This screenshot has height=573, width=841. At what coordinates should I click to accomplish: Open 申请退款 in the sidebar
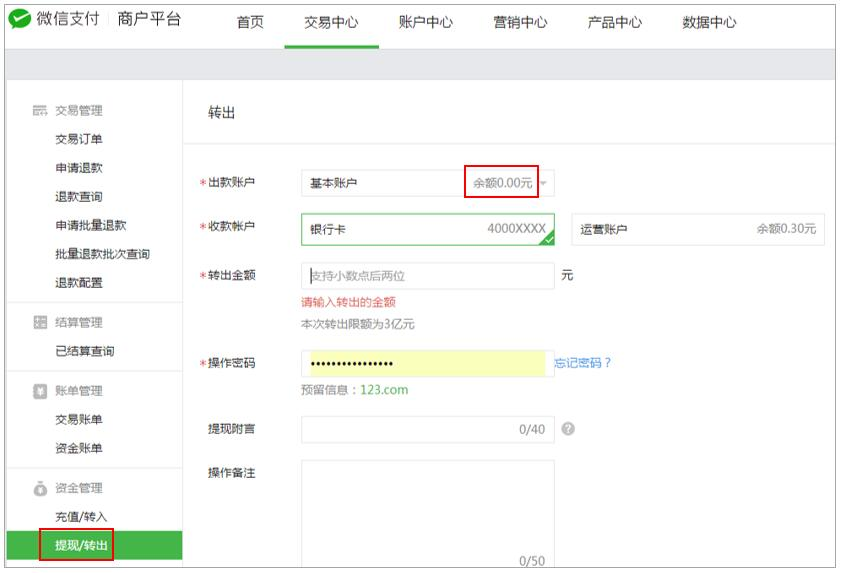point(79,168)
